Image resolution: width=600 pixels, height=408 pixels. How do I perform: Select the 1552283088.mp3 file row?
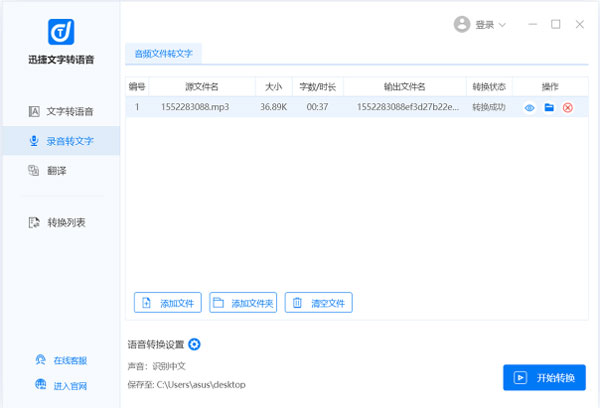pos(300,107)
